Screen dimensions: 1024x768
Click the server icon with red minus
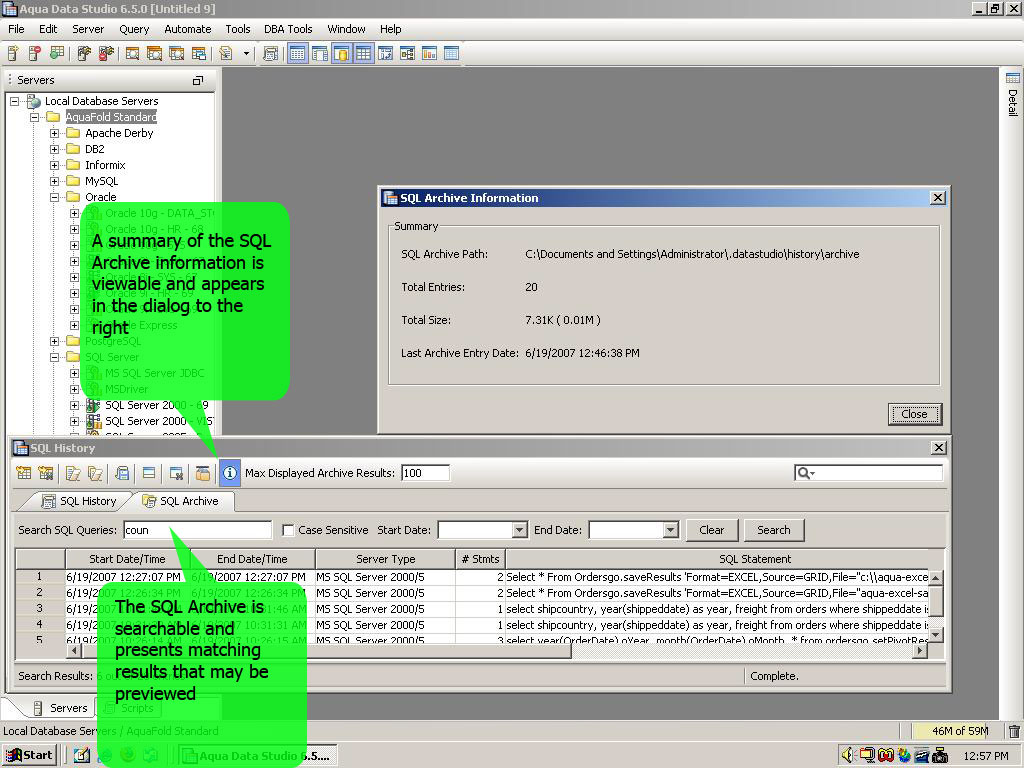(35, 54)
